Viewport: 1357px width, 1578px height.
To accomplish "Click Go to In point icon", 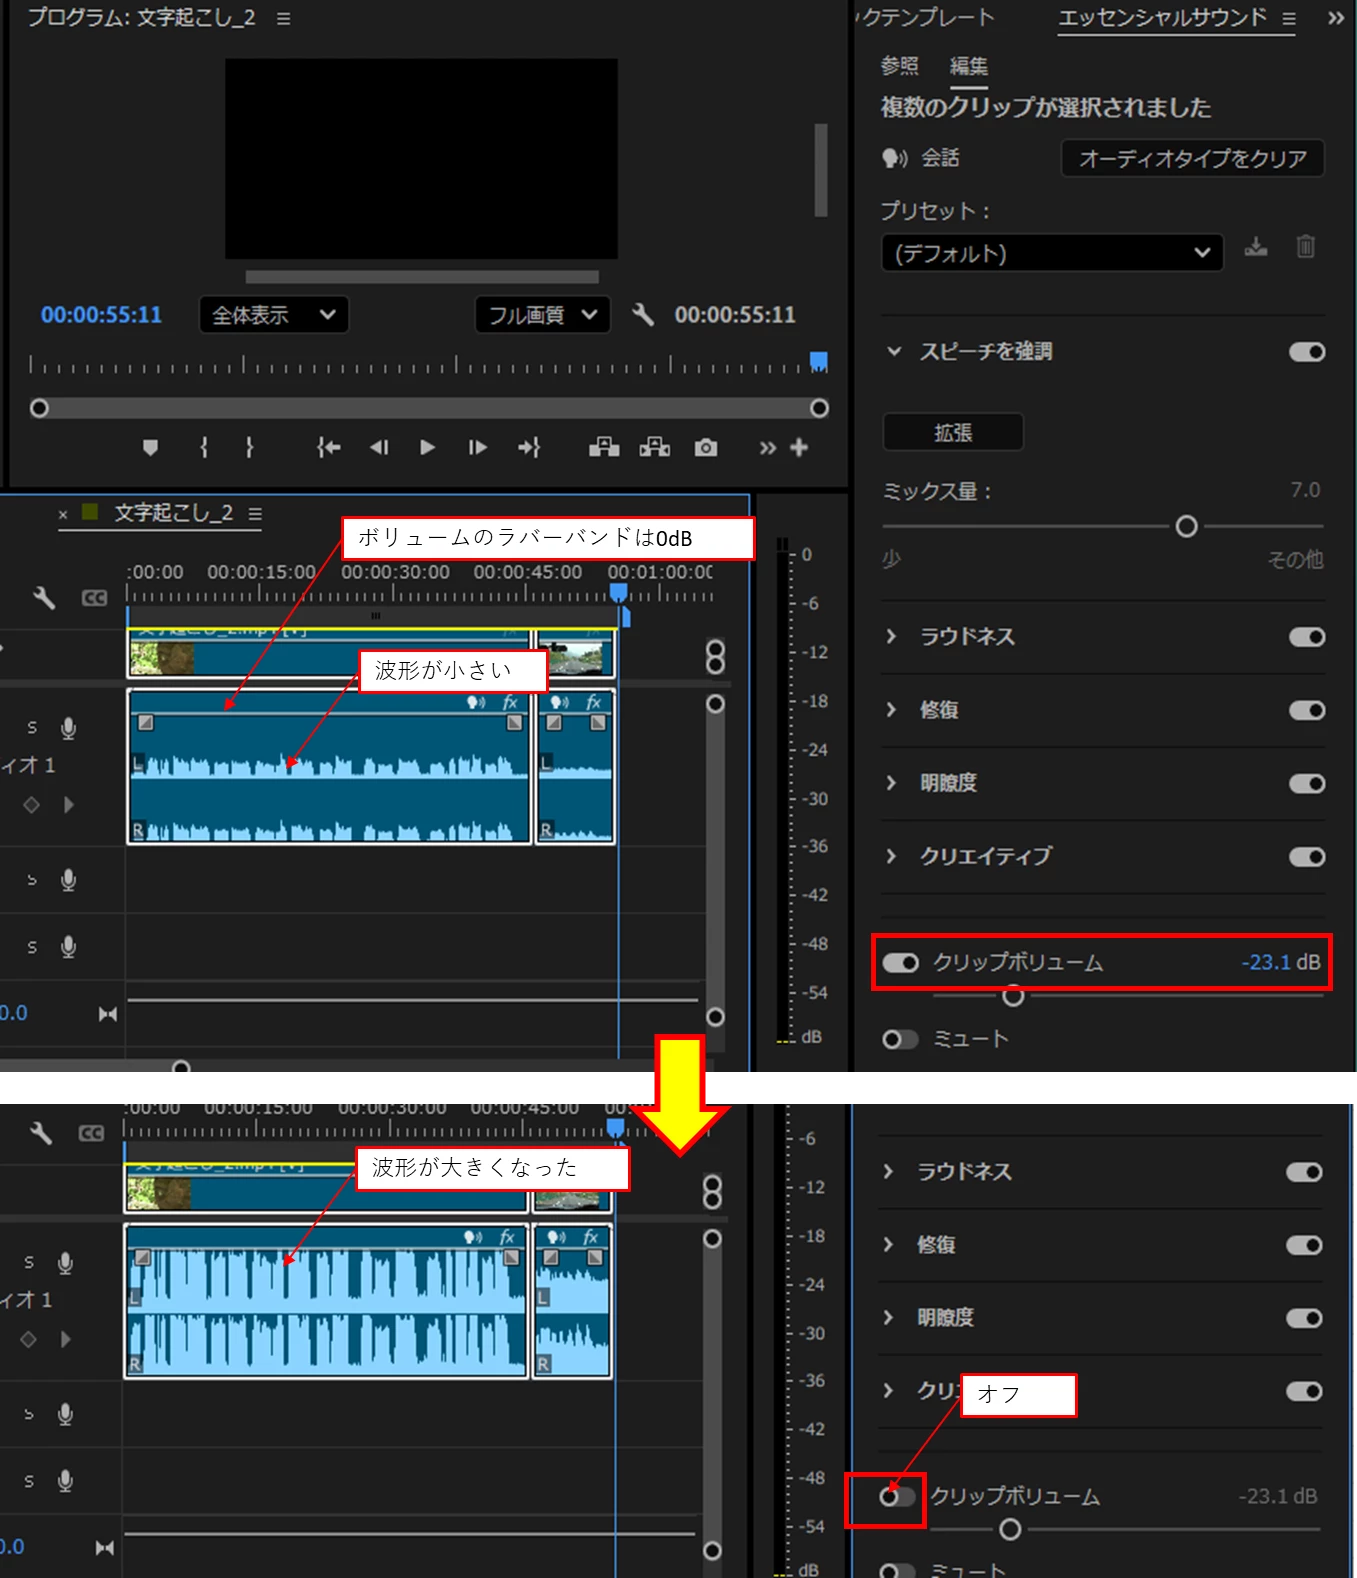I will pyautogui.click(x=328, y=447).
